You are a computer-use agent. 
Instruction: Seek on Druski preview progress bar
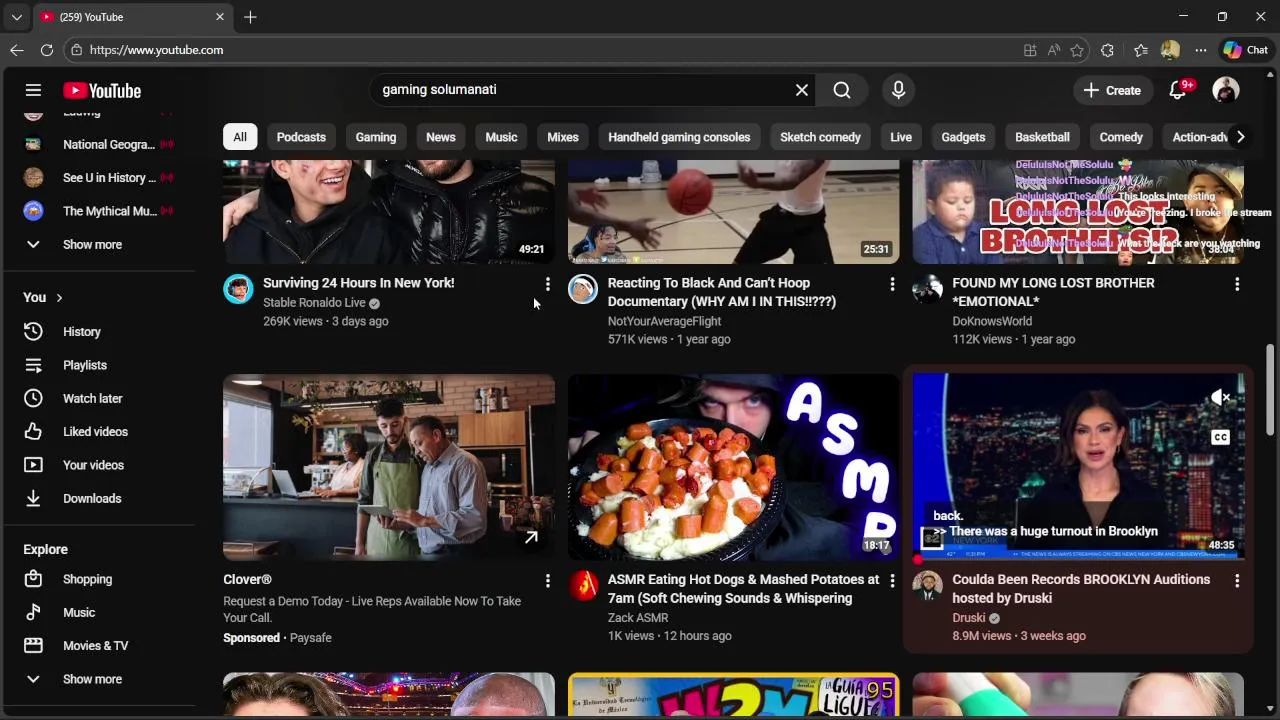1078,558
